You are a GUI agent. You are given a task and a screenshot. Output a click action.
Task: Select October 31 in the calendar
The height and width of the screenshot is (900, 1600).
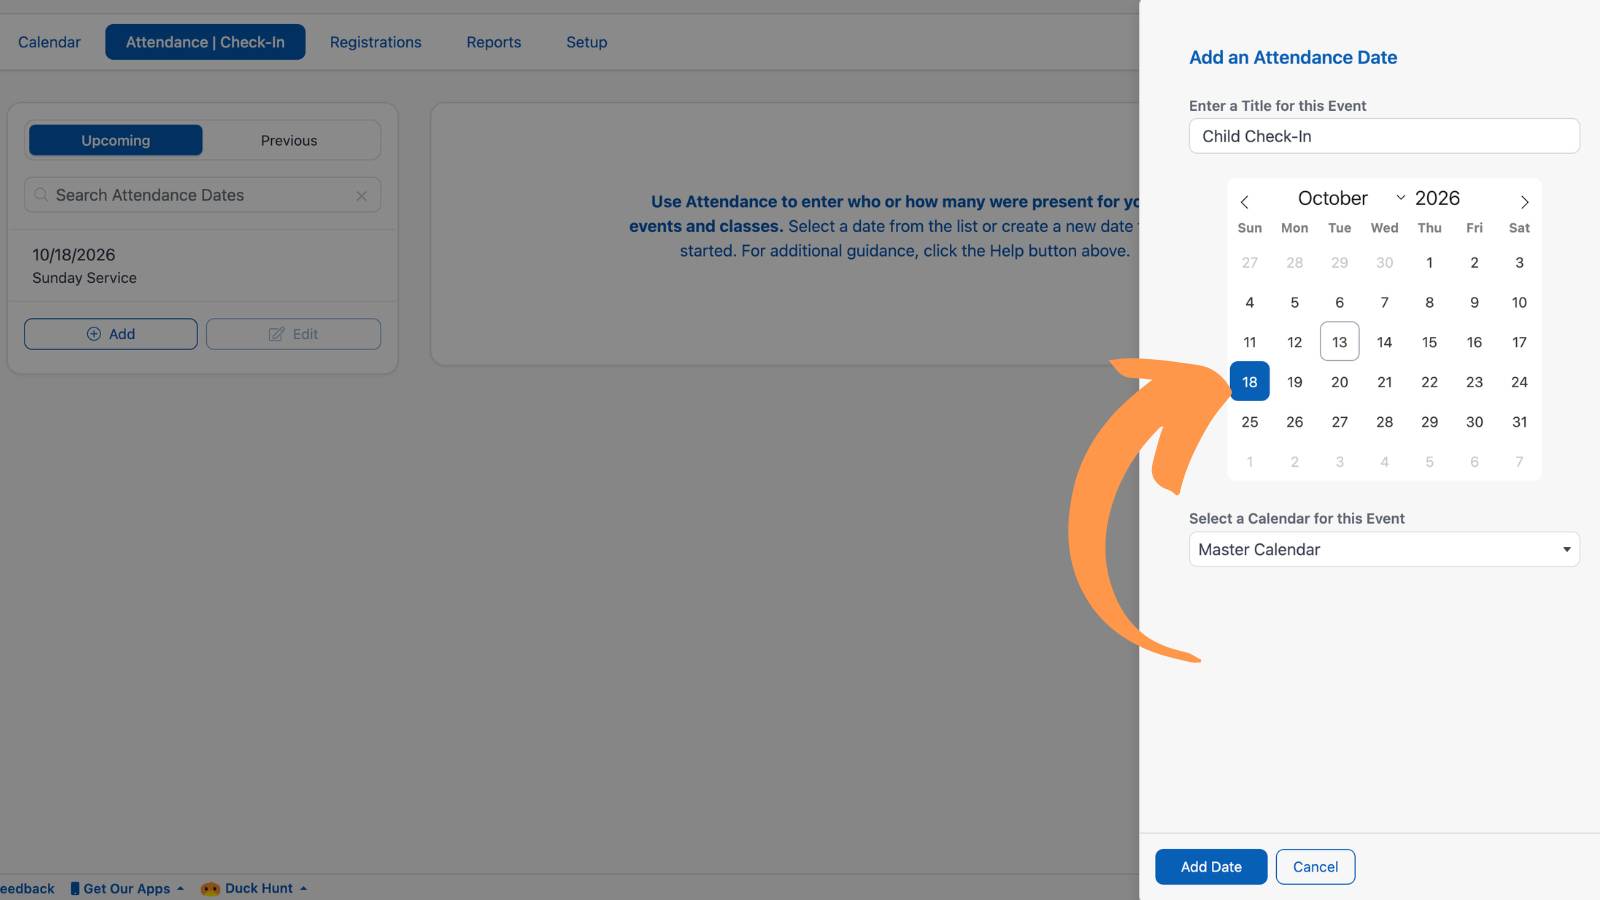pos(1520,422)
